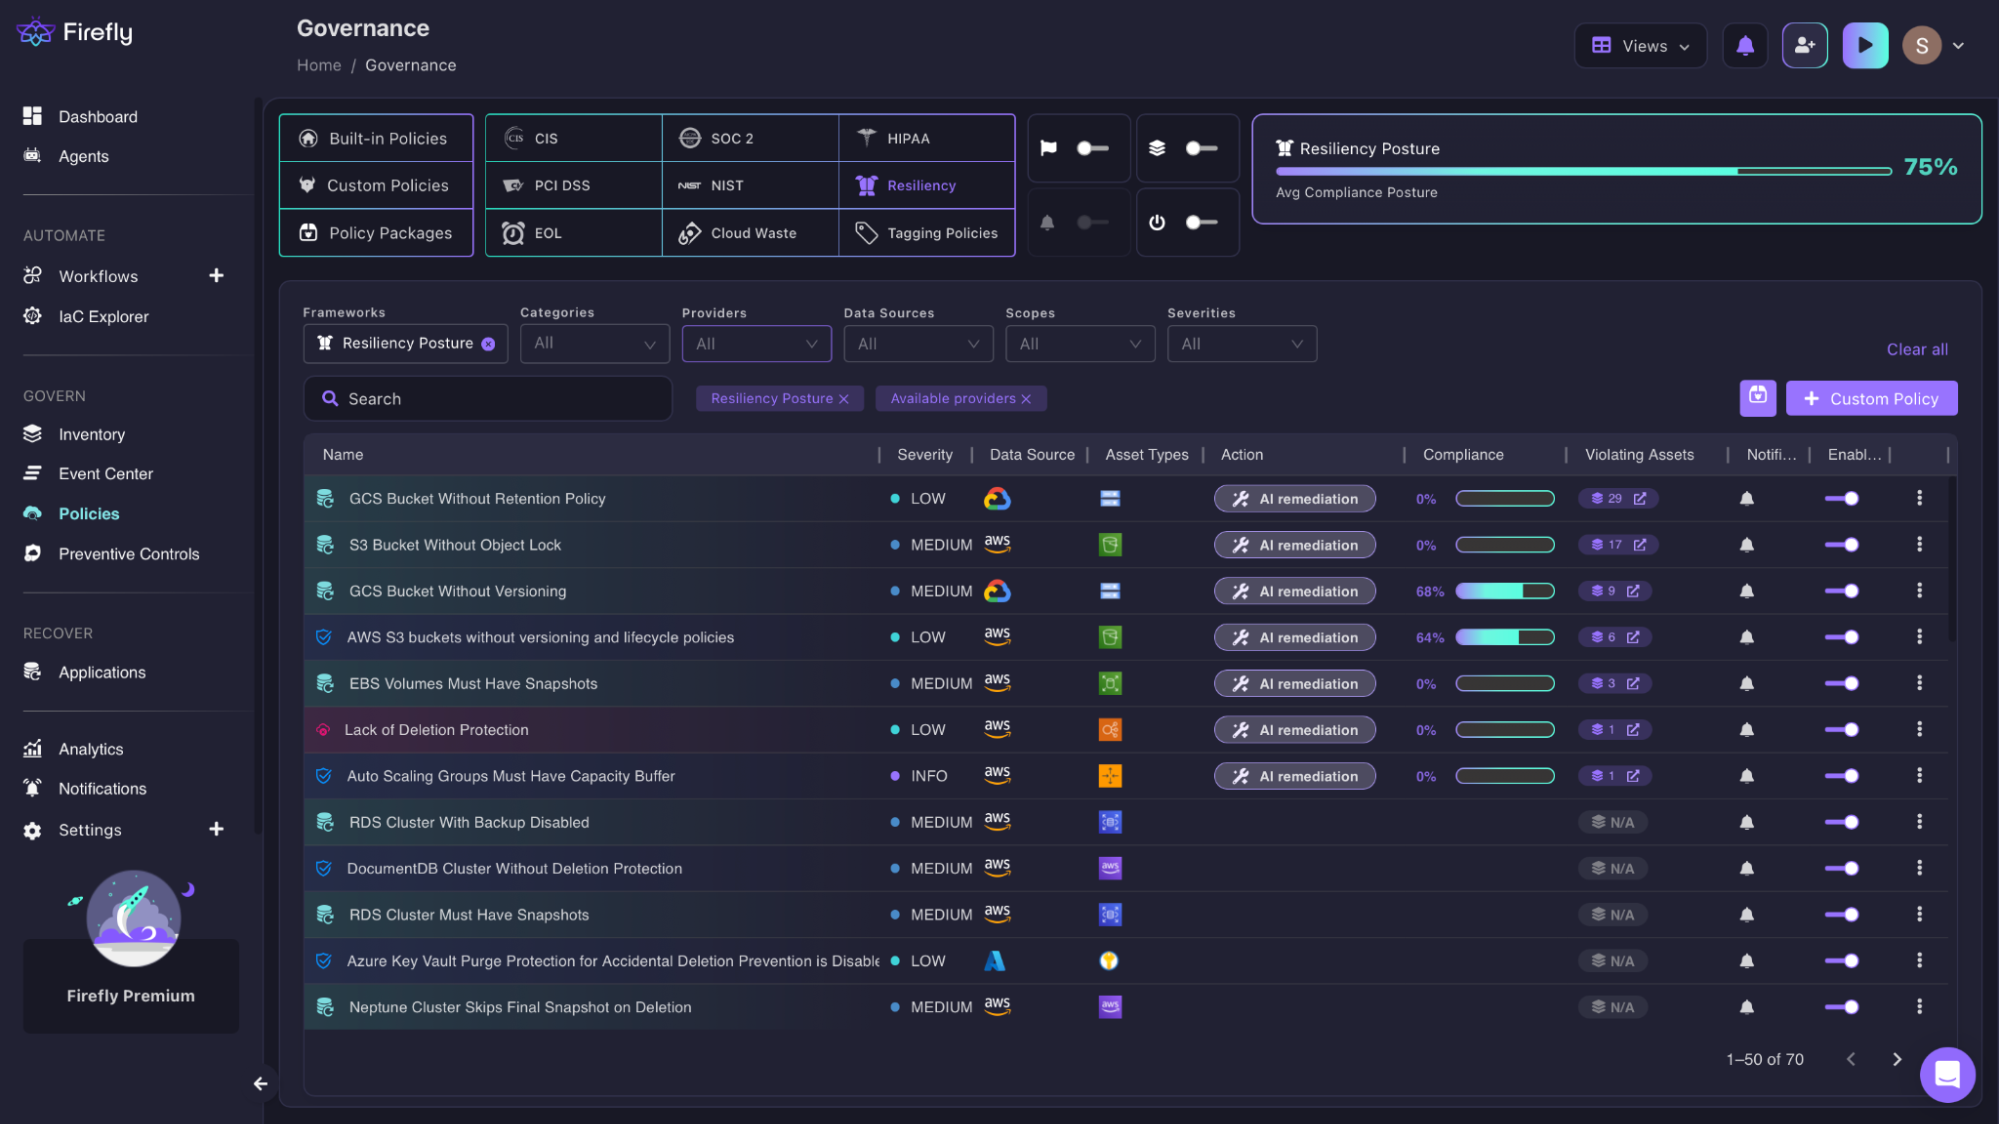
Task: Sort by the Severity column header
Action: tap(924, 455)
